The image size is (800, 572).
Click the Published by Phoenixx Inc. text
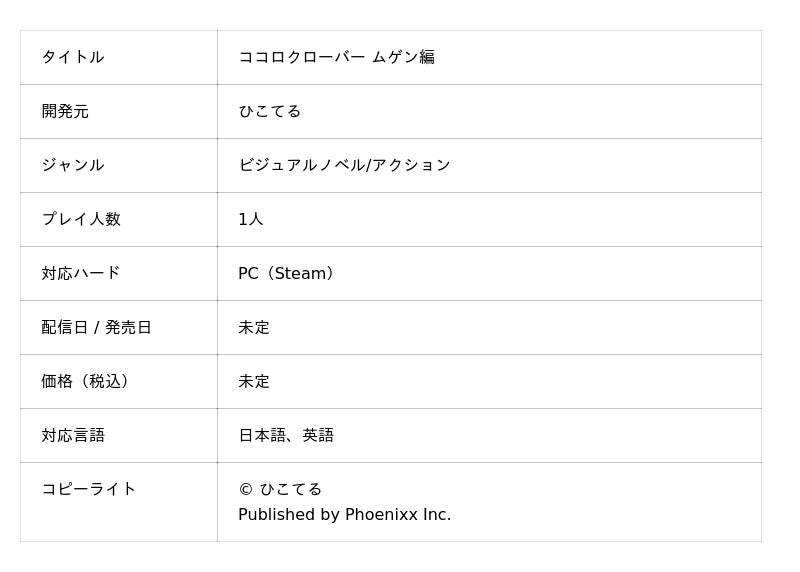pyautogui.click(x=344, y=515)
